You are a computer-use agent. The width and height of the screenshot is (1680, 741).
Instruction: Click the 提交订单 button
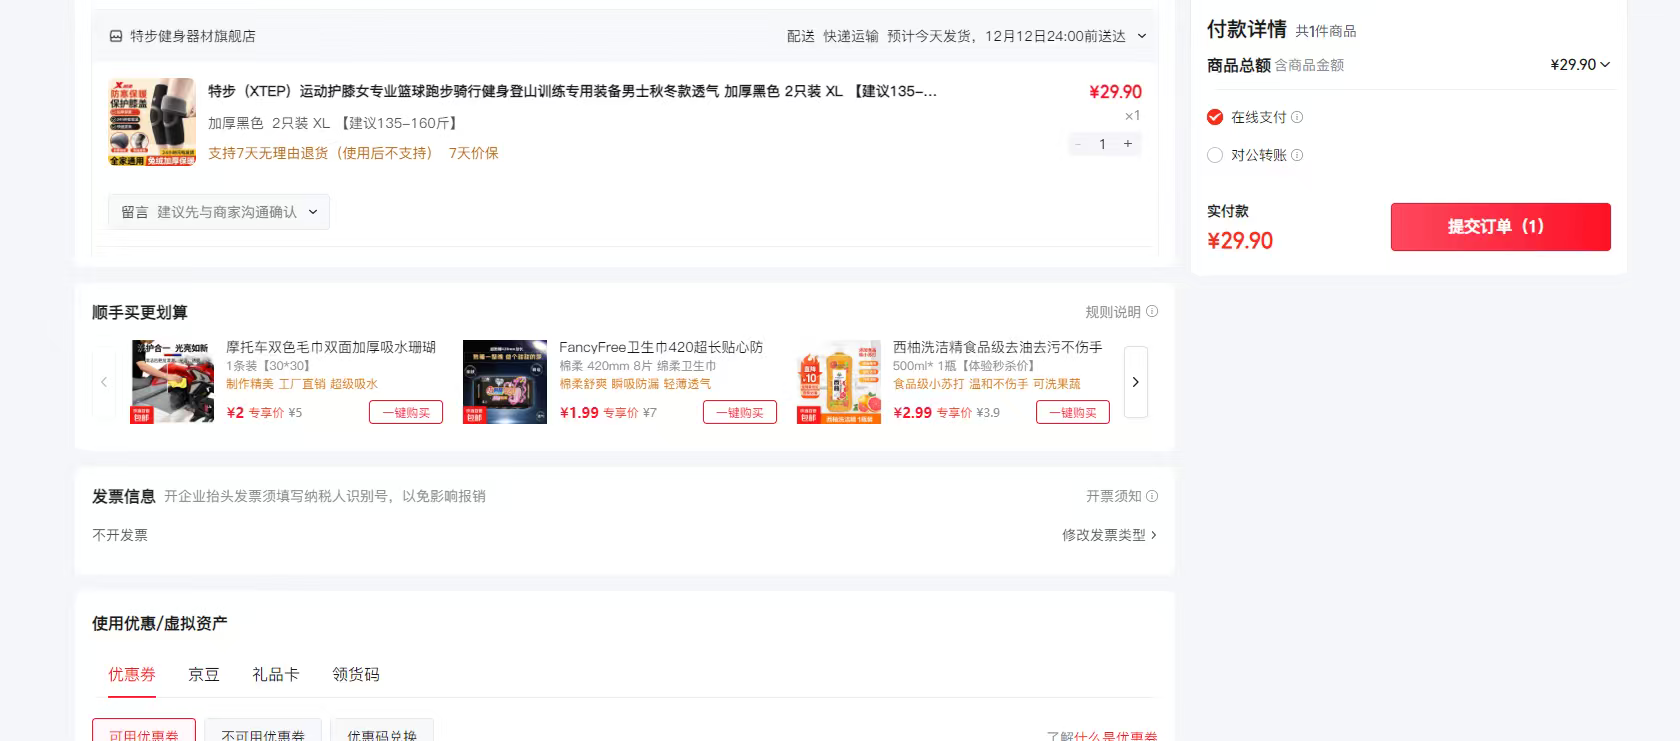pyautogui.click(x=1500, y=227)
